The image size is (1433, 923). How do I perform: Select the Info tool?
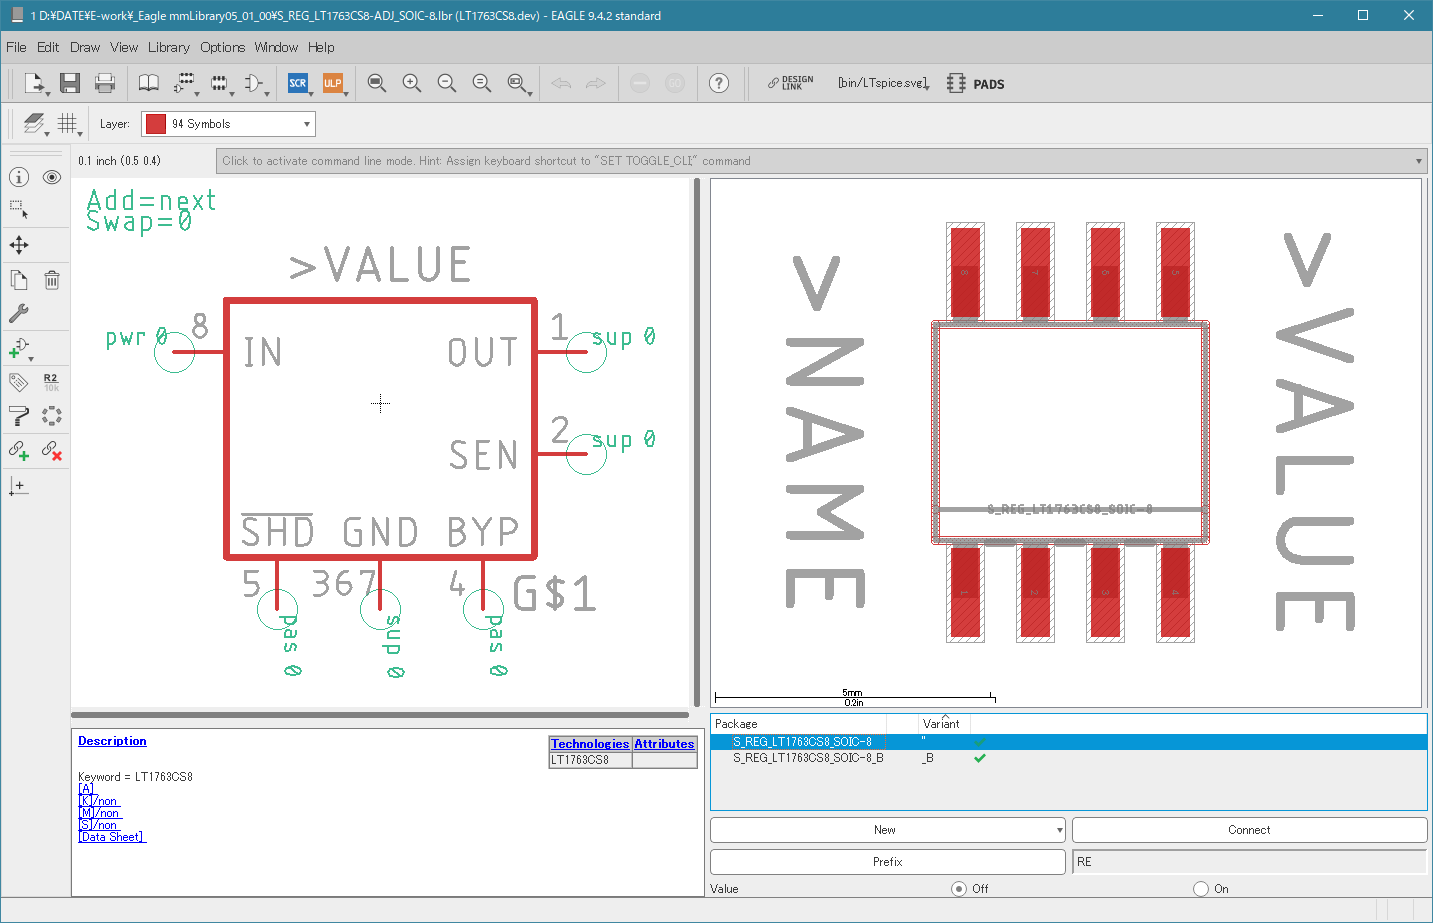click(x=19, y=177)
